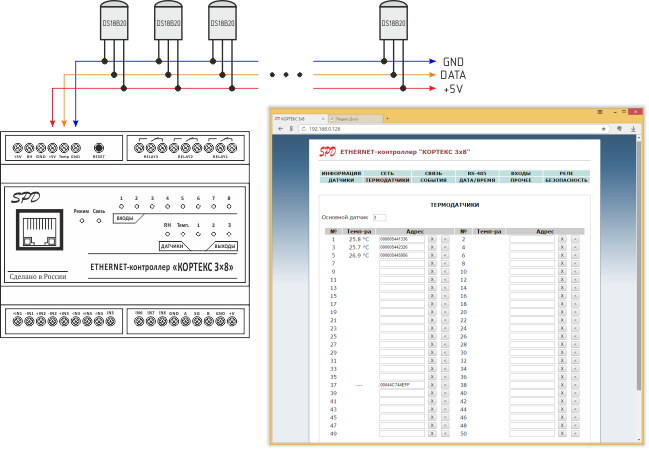This screenshot has height=450, width=649.
Task: Click the X button for sensor 37
Action: click(x=432, y=385)
